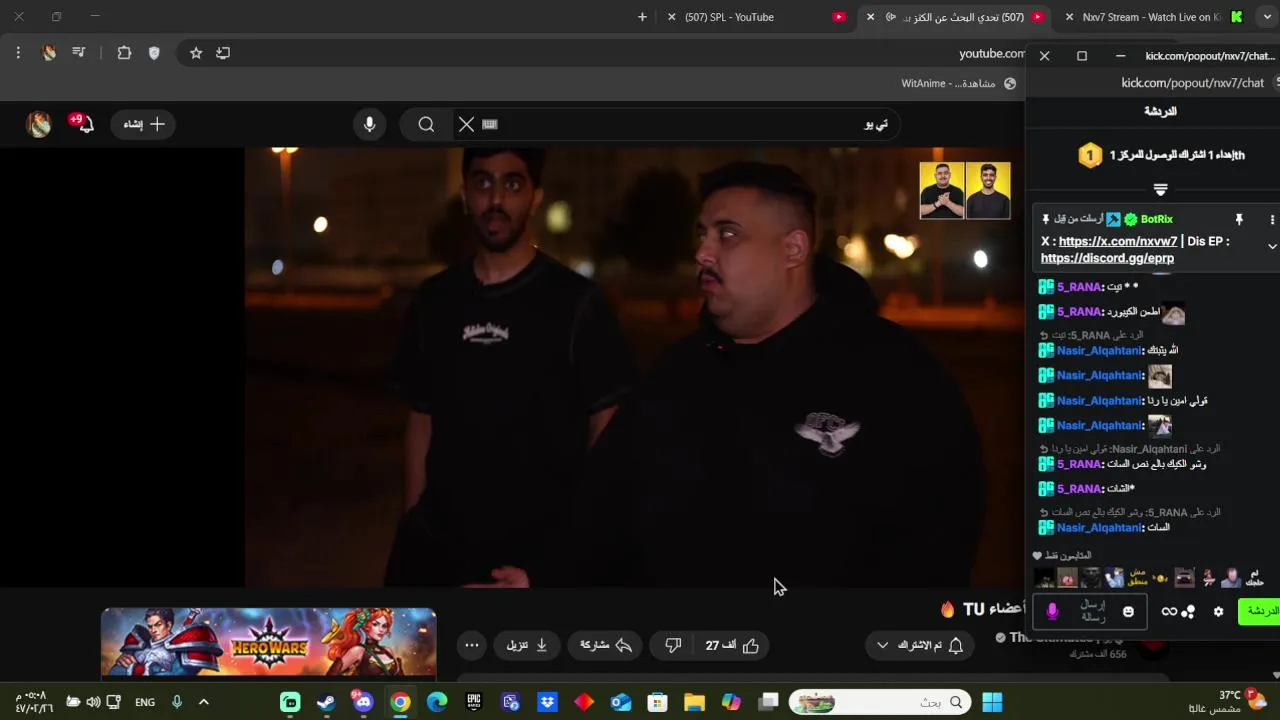Screen dimensions: 1280x720
Task: Switch the ENG input language indicator
Action: pos(145,702)
